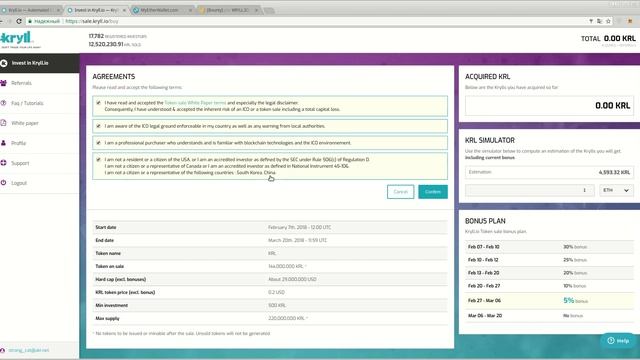The height and width of the screenshot is (360, 640).
Task: Reload the page with browser refresh icon
Action: point(19,21)
